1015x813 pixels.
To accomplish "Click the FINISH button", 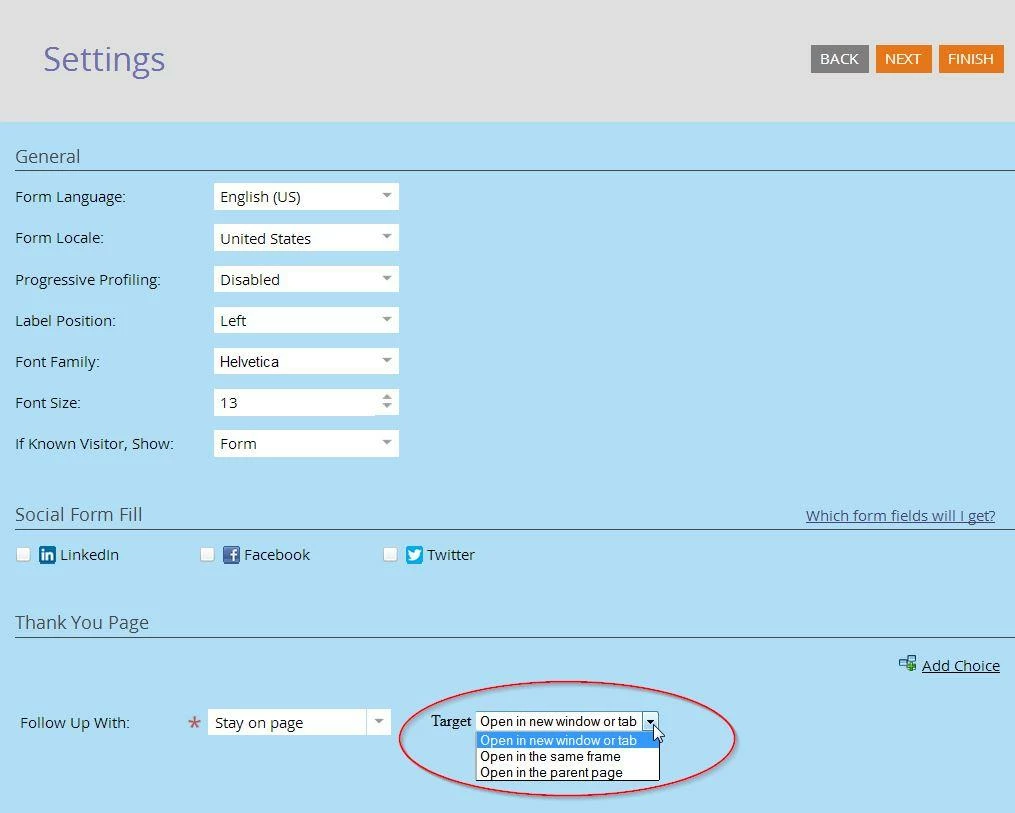I will tap(971, 59).
